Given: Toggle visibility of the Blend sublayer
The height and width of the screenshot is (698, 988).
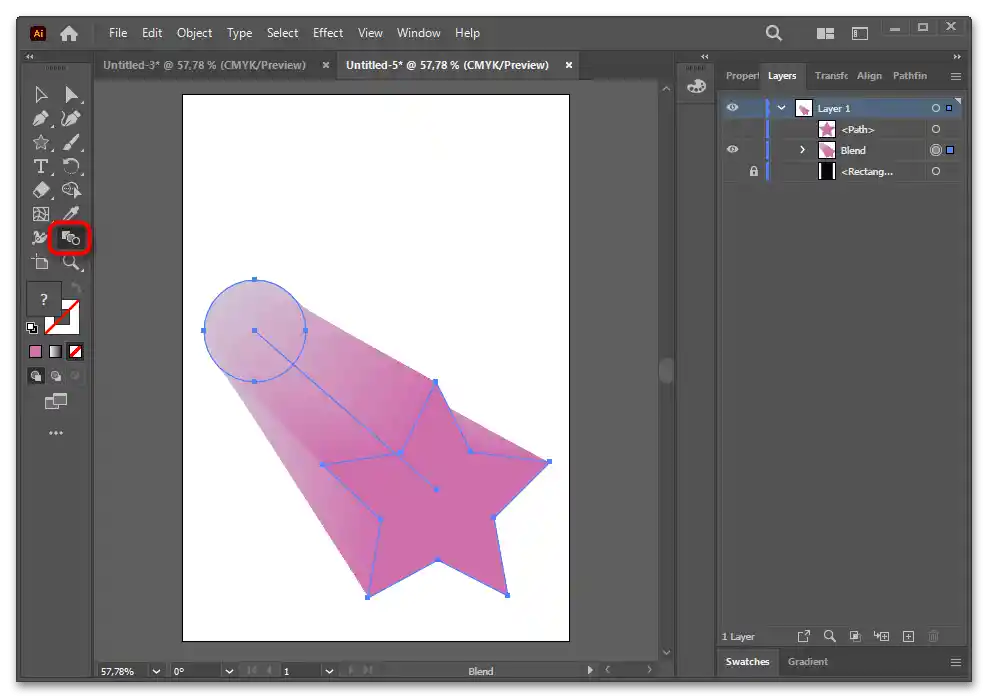Looking at the screenshot, I should coord(733,150).
